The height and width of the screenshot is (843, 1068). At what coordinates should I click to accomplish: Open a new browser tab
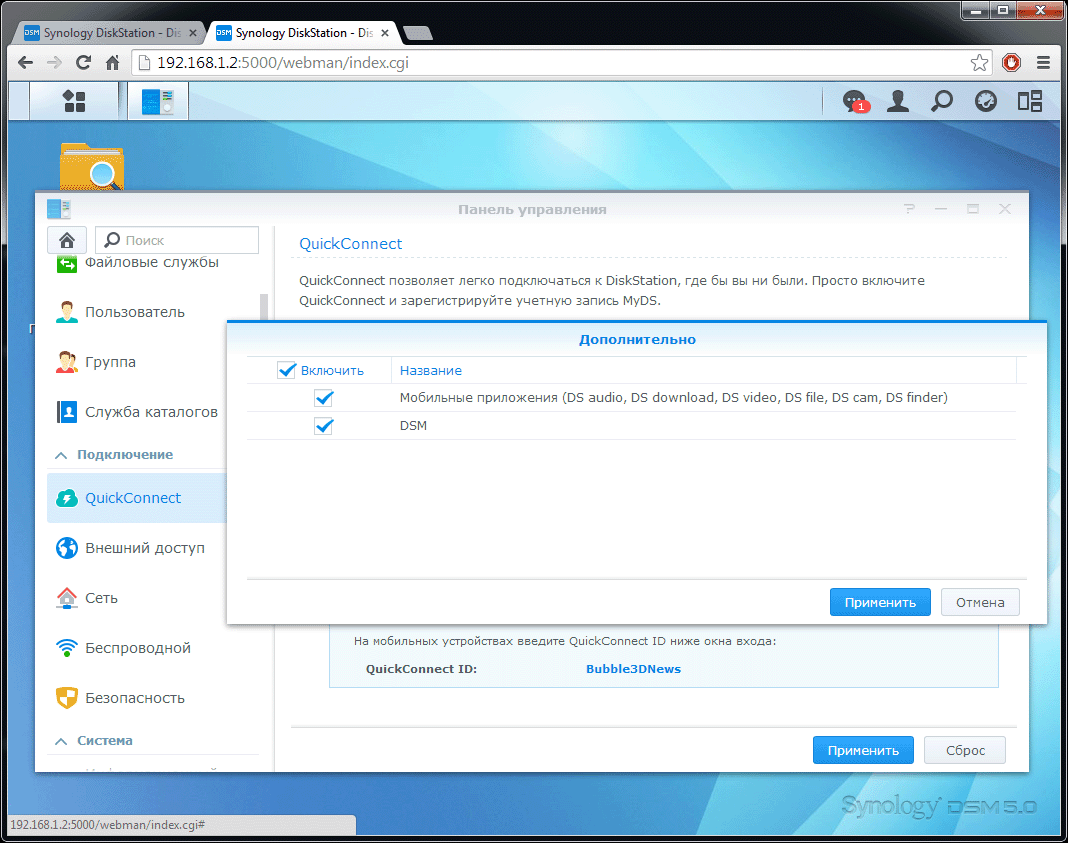point(418,33)
